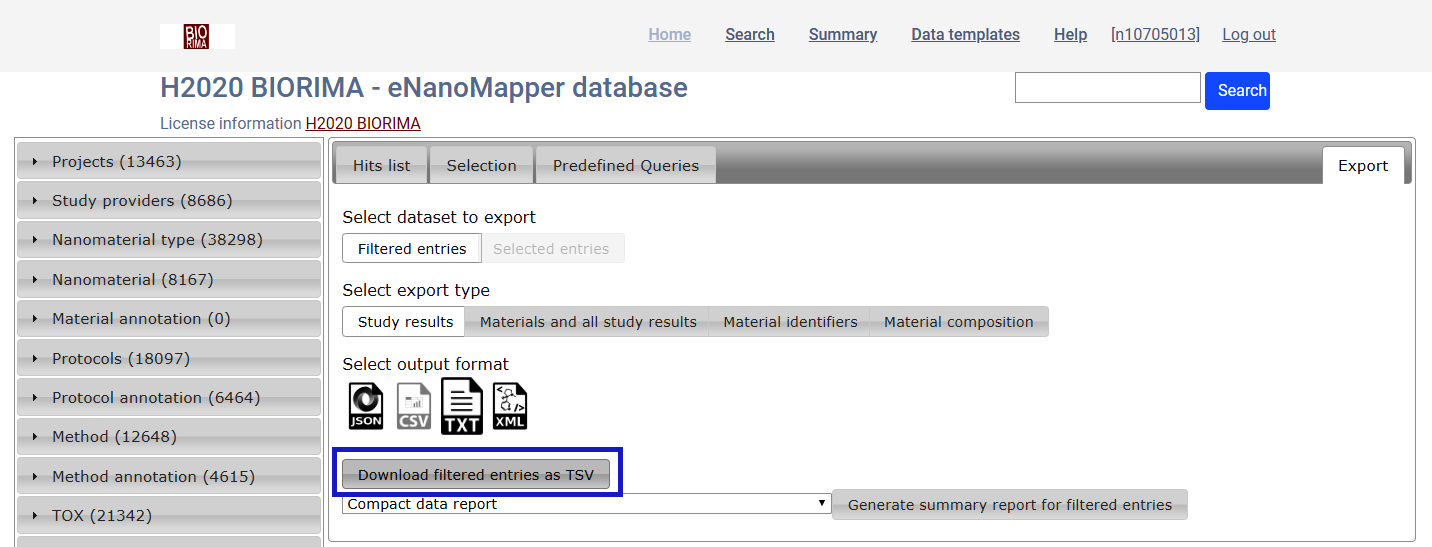Expand the Nanomaterial (8167) facet
1432x547 pixels.
169,279
